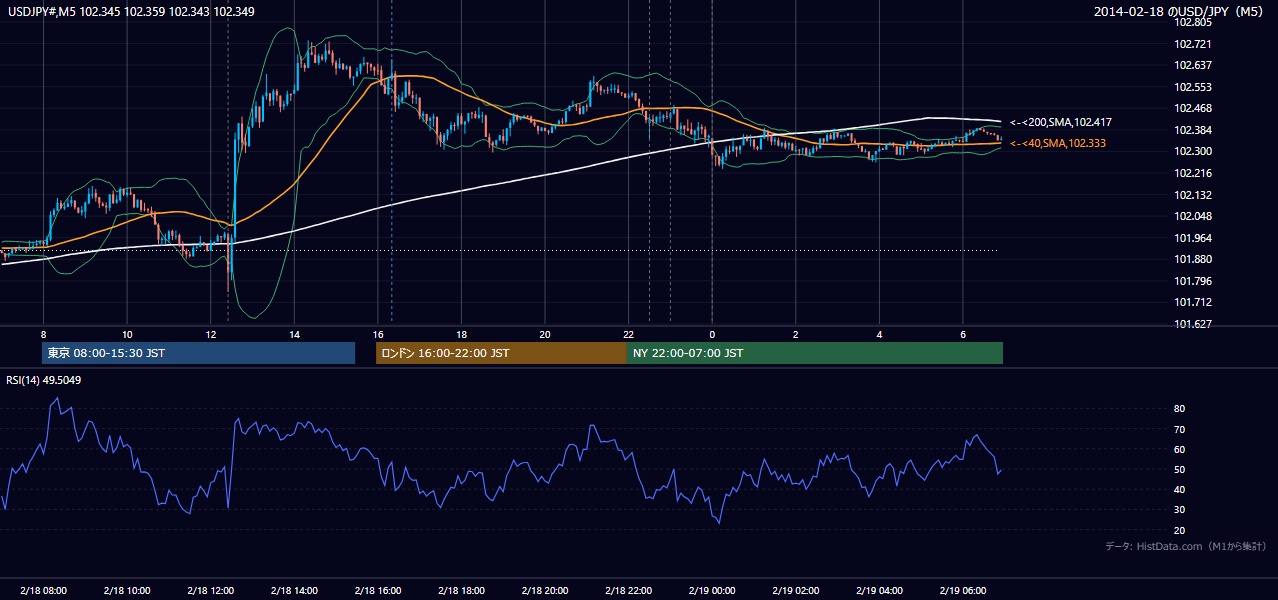Click hour label 12 under the price chart
1278x600 pixels.
pos(210,334)
